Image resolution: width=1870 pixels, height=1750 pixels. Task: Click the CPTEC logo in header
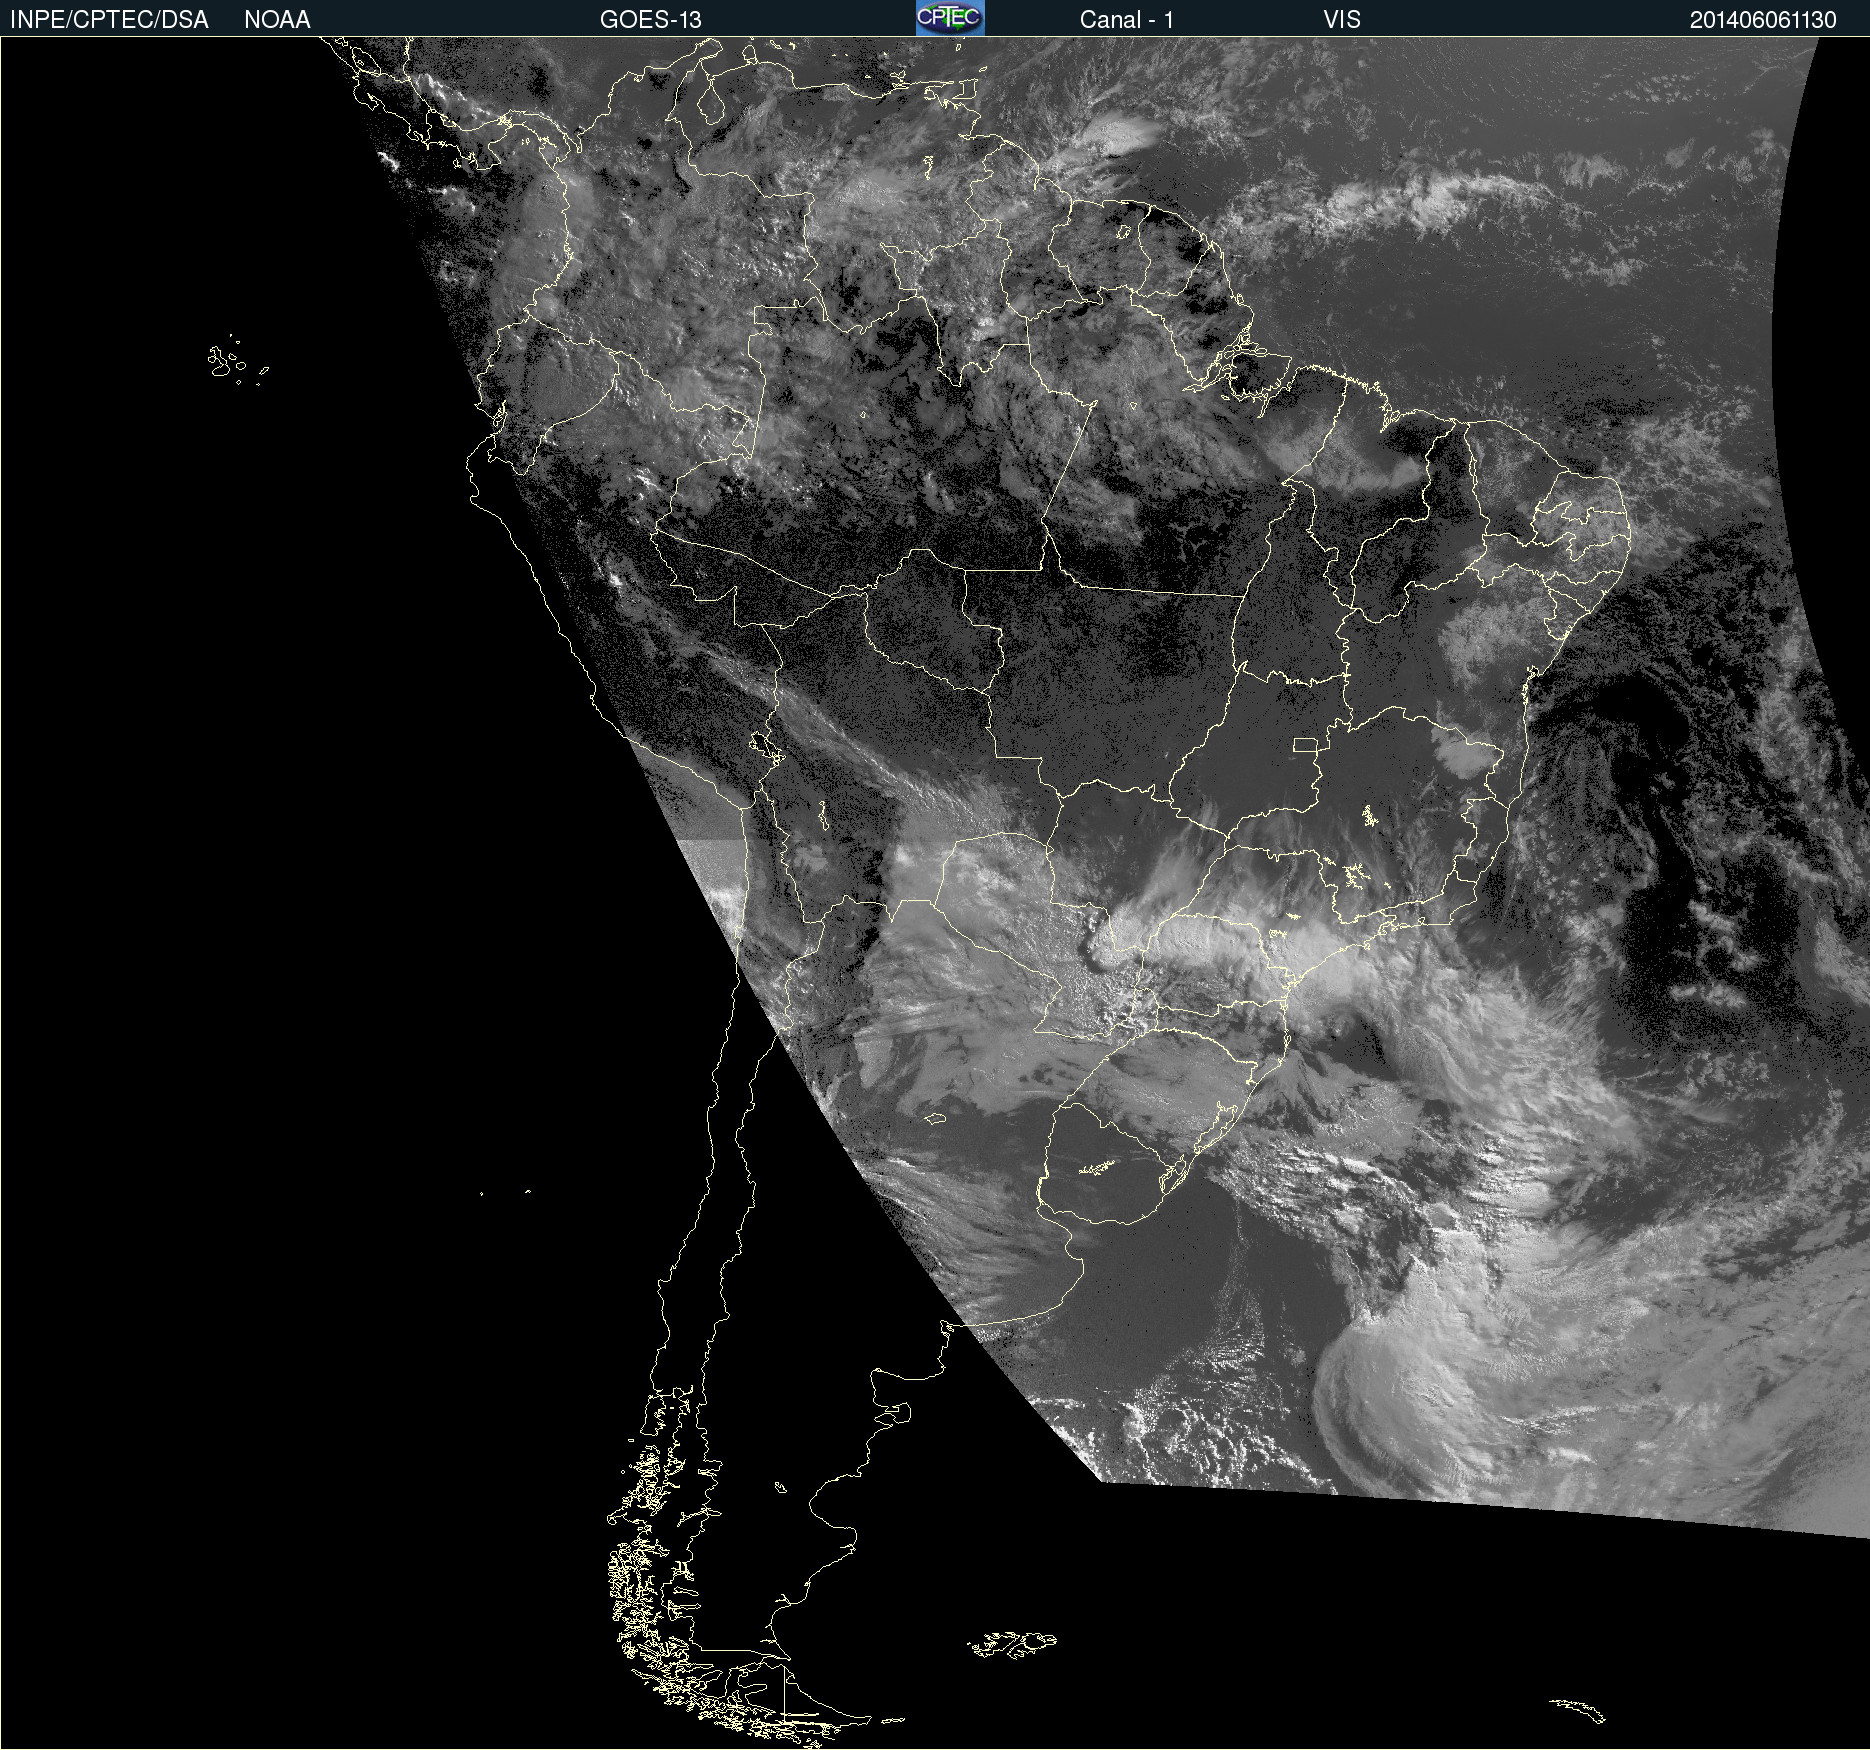[950, 18]
